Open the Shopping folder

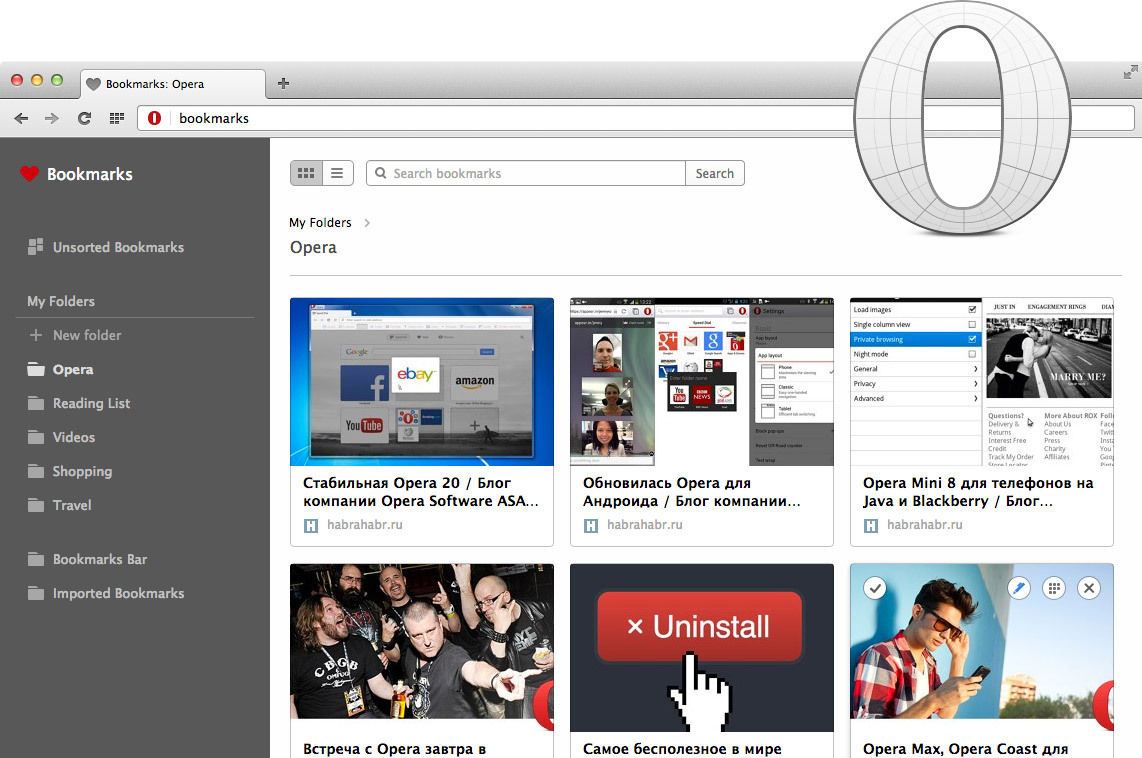point(70,472)
